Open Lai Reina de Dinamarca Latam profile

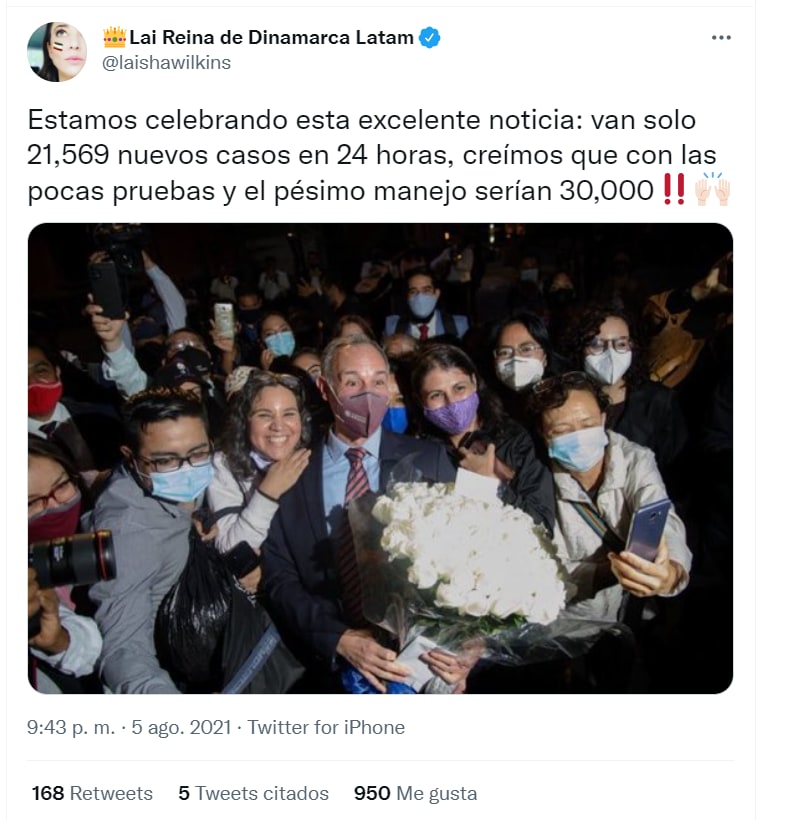click(271, 38)
